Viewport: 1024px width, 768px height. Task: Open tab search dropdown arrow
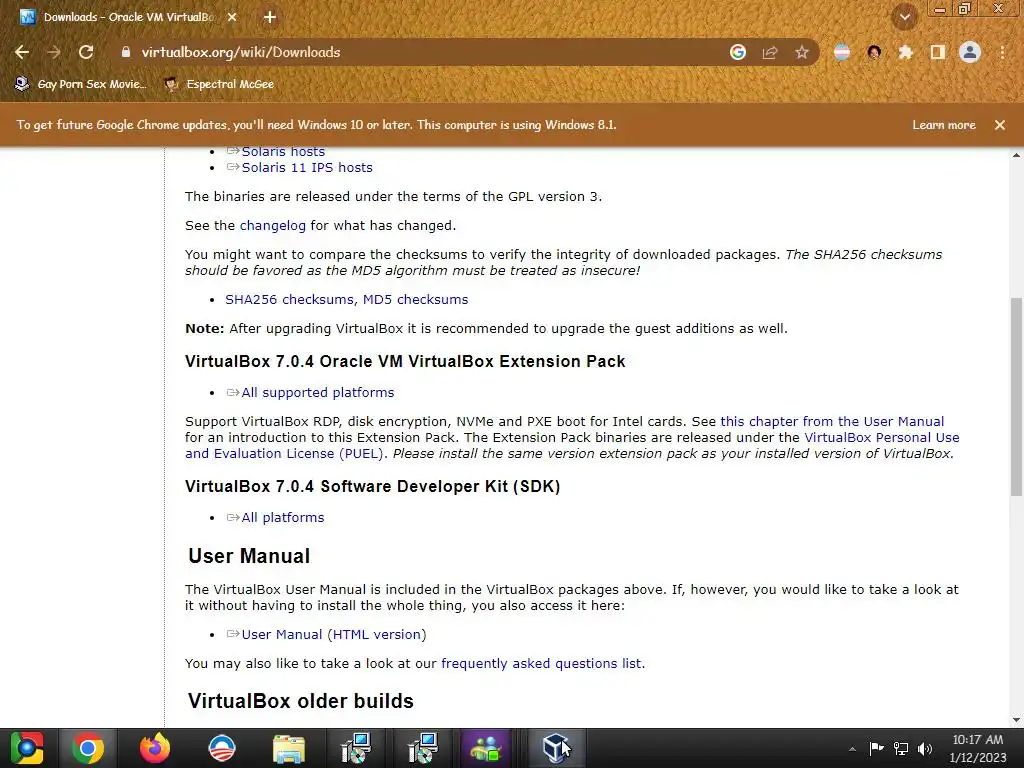click(x=905, y=17)
